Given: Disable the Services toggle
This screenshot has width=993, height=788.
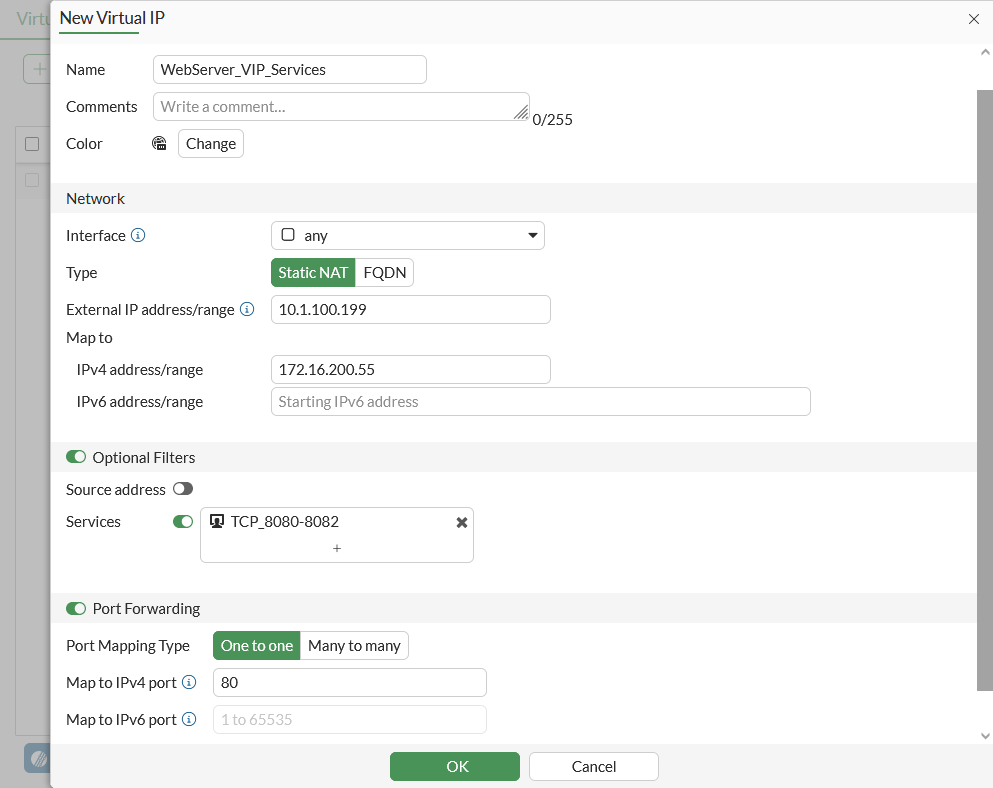Looking at the screenshot, I should [x=183, y=521].
